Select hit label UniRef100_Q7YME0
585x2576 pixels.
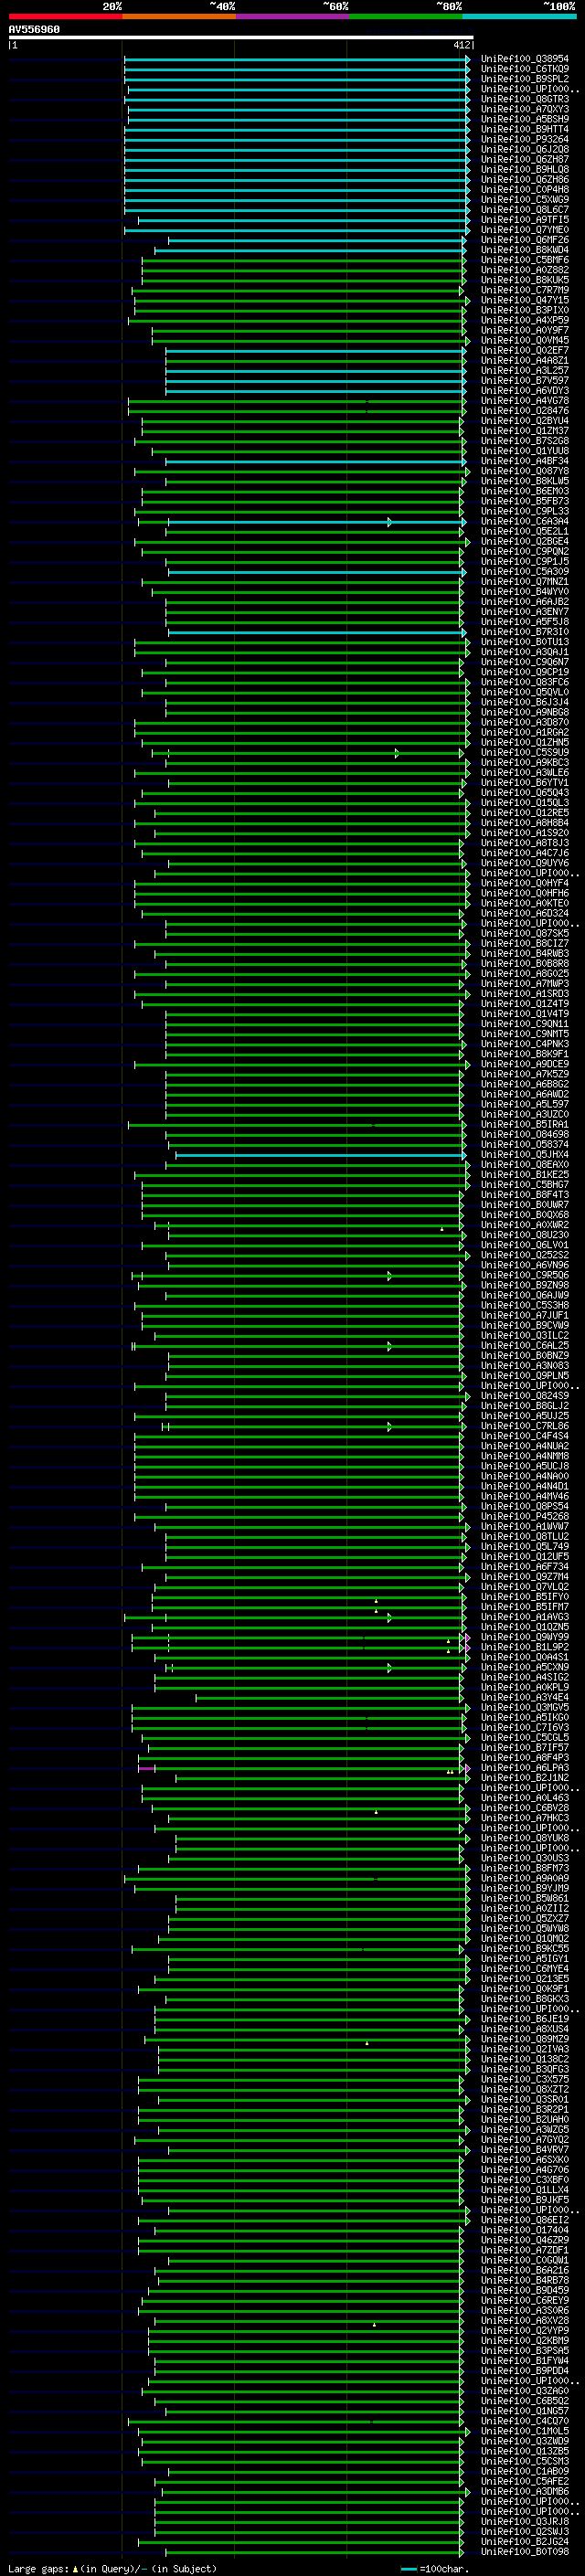pos(525,230)
